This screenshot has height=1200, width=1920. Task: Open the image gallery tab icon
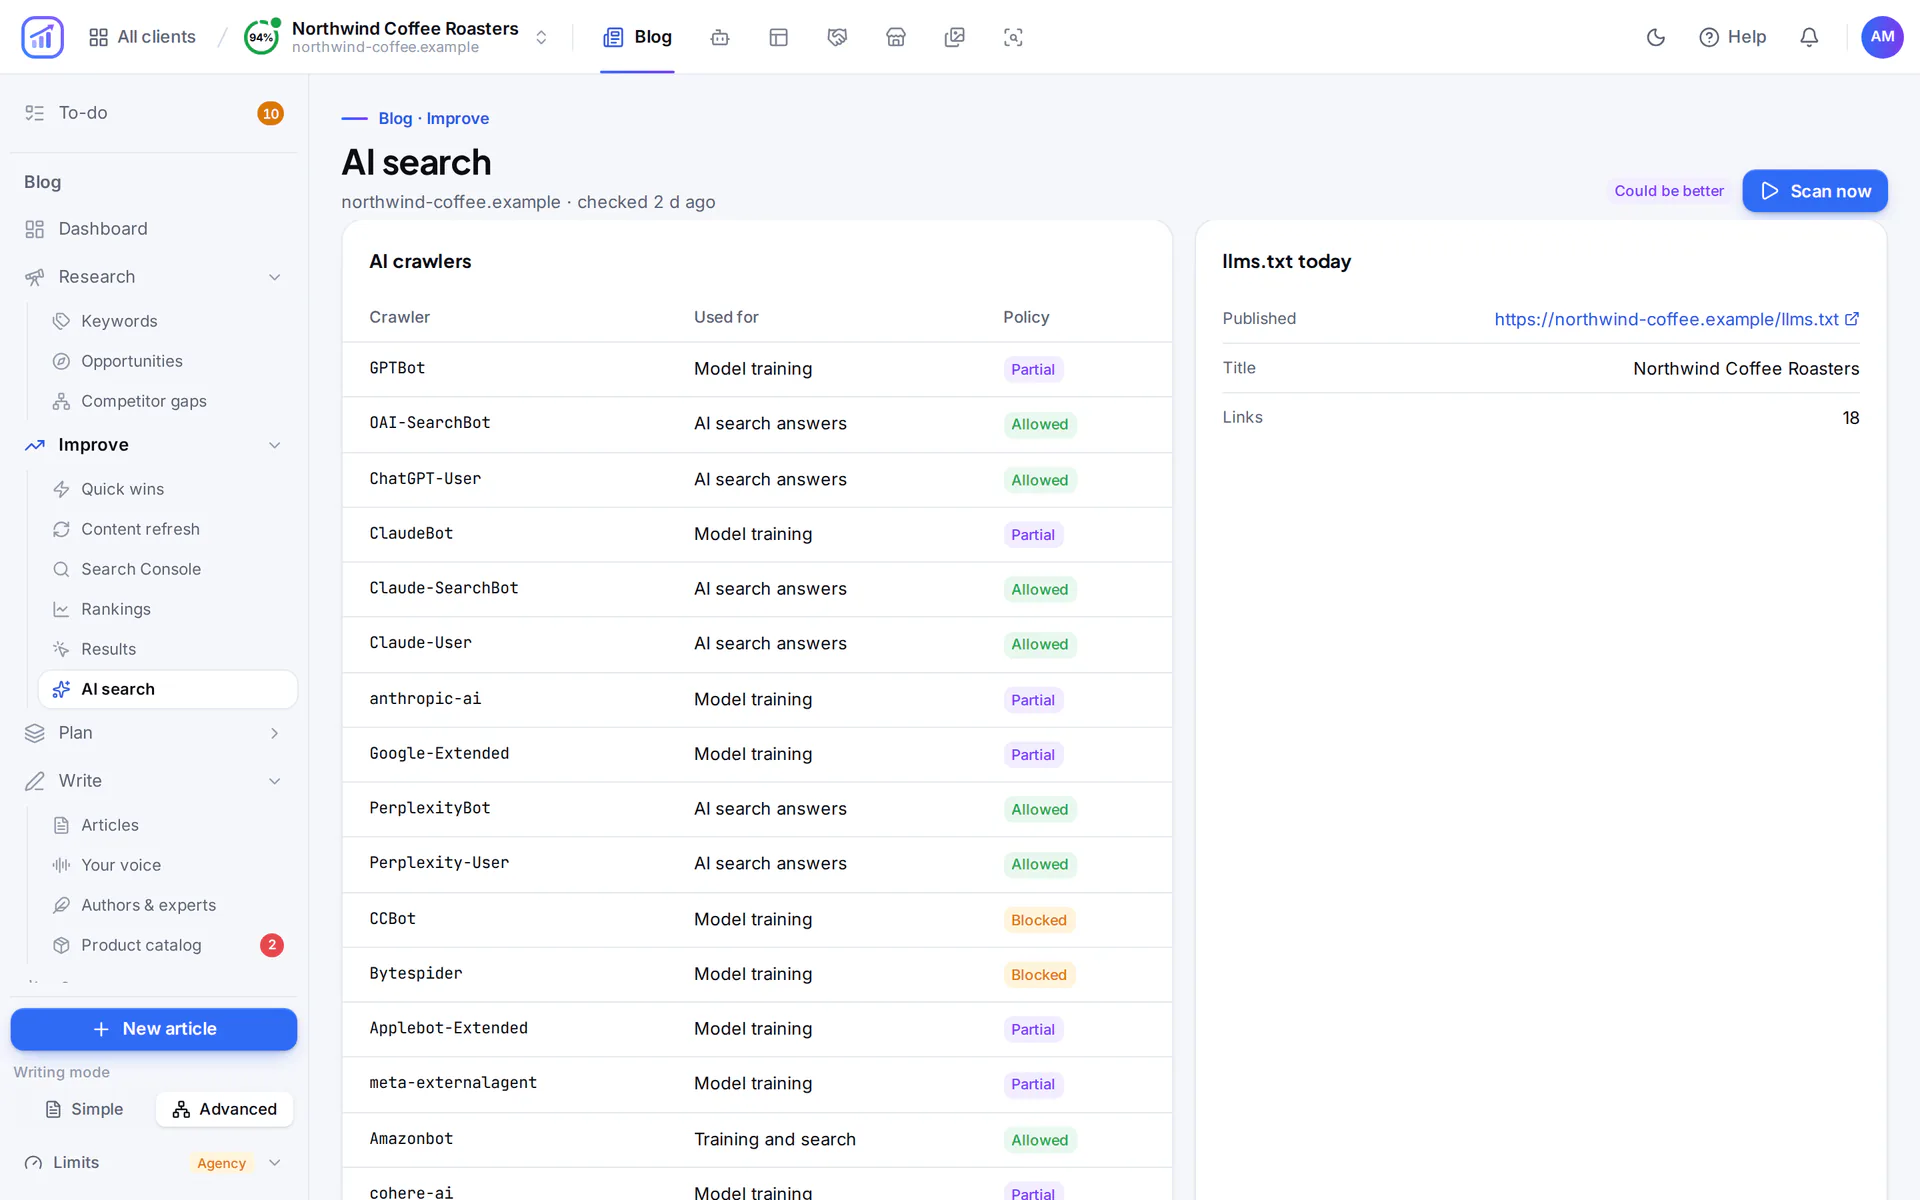(x=955, y=37)
